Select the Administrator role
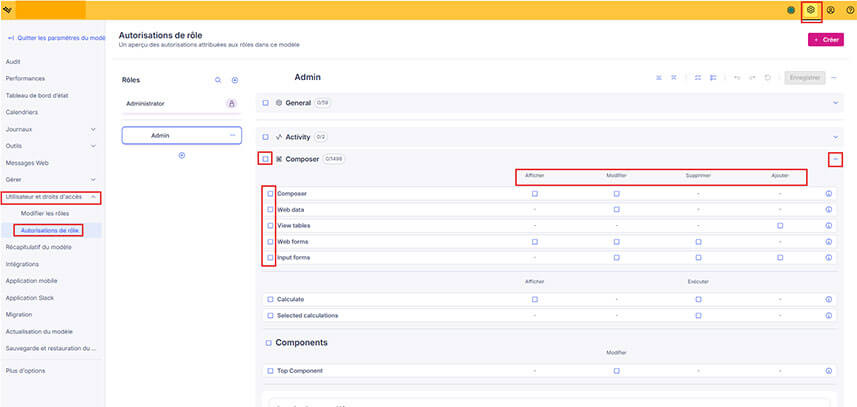857x407 pixels. (181, 104)
